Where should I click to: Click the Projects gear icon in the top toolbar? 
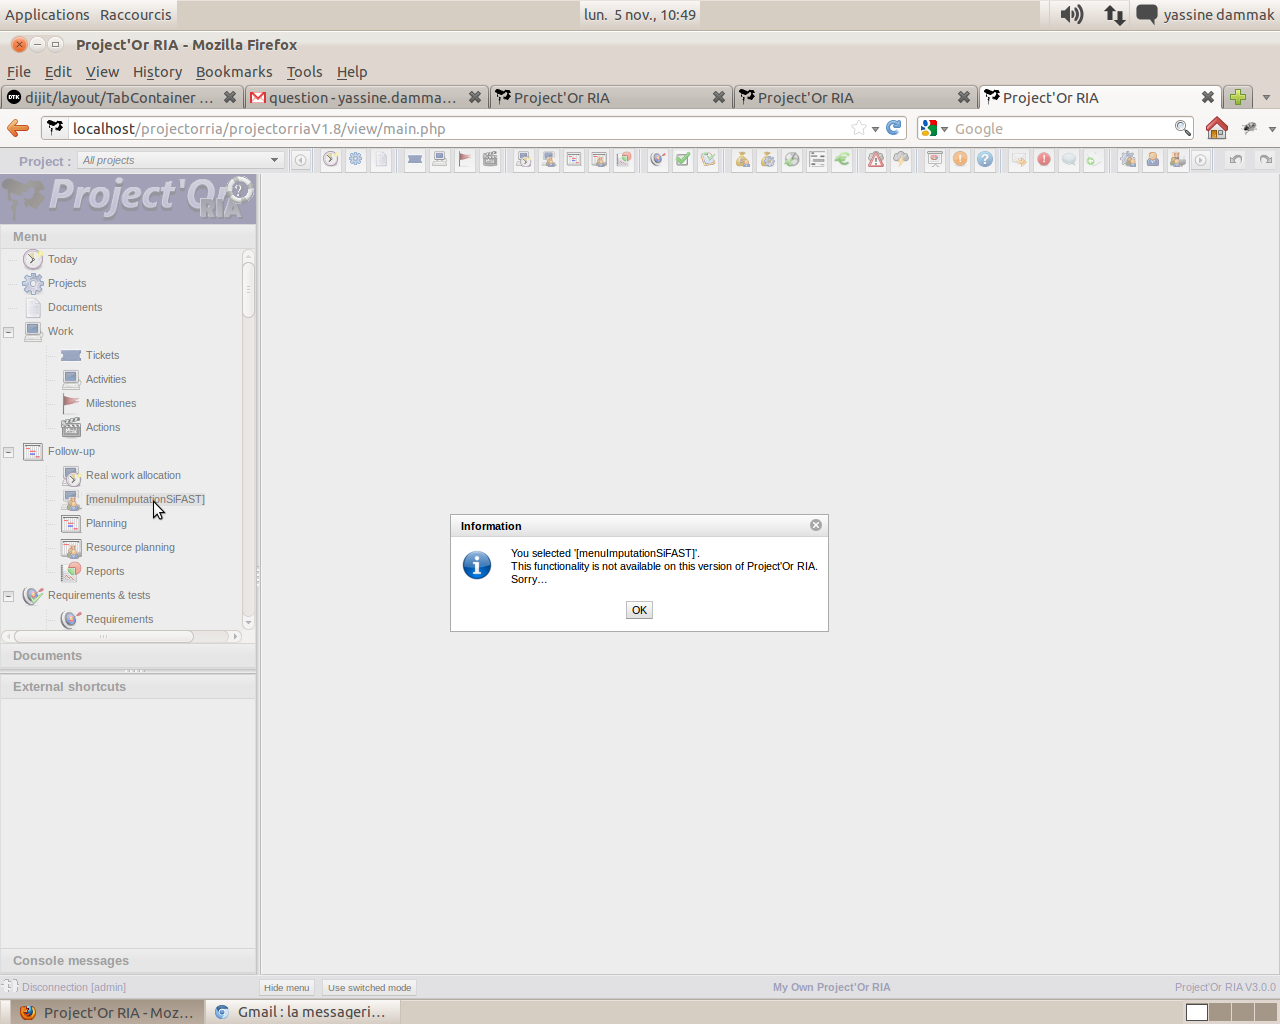(x=355, y=160)
